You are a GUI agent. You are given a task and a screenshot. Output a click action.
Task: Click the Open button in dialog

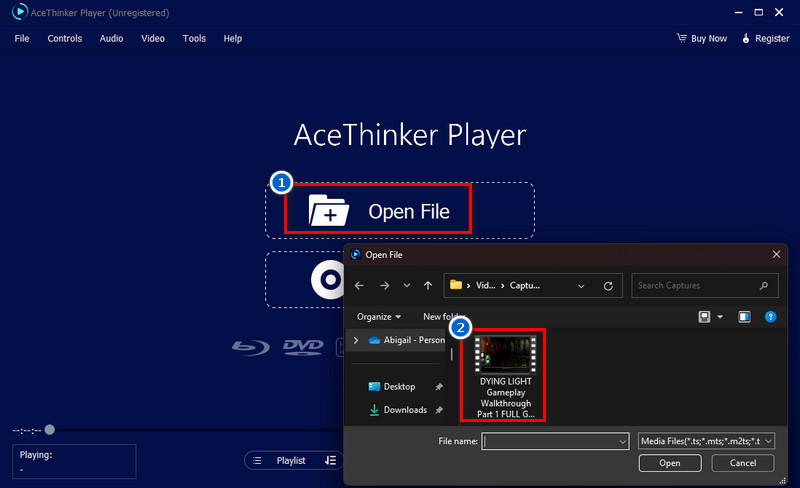point(670,463)
